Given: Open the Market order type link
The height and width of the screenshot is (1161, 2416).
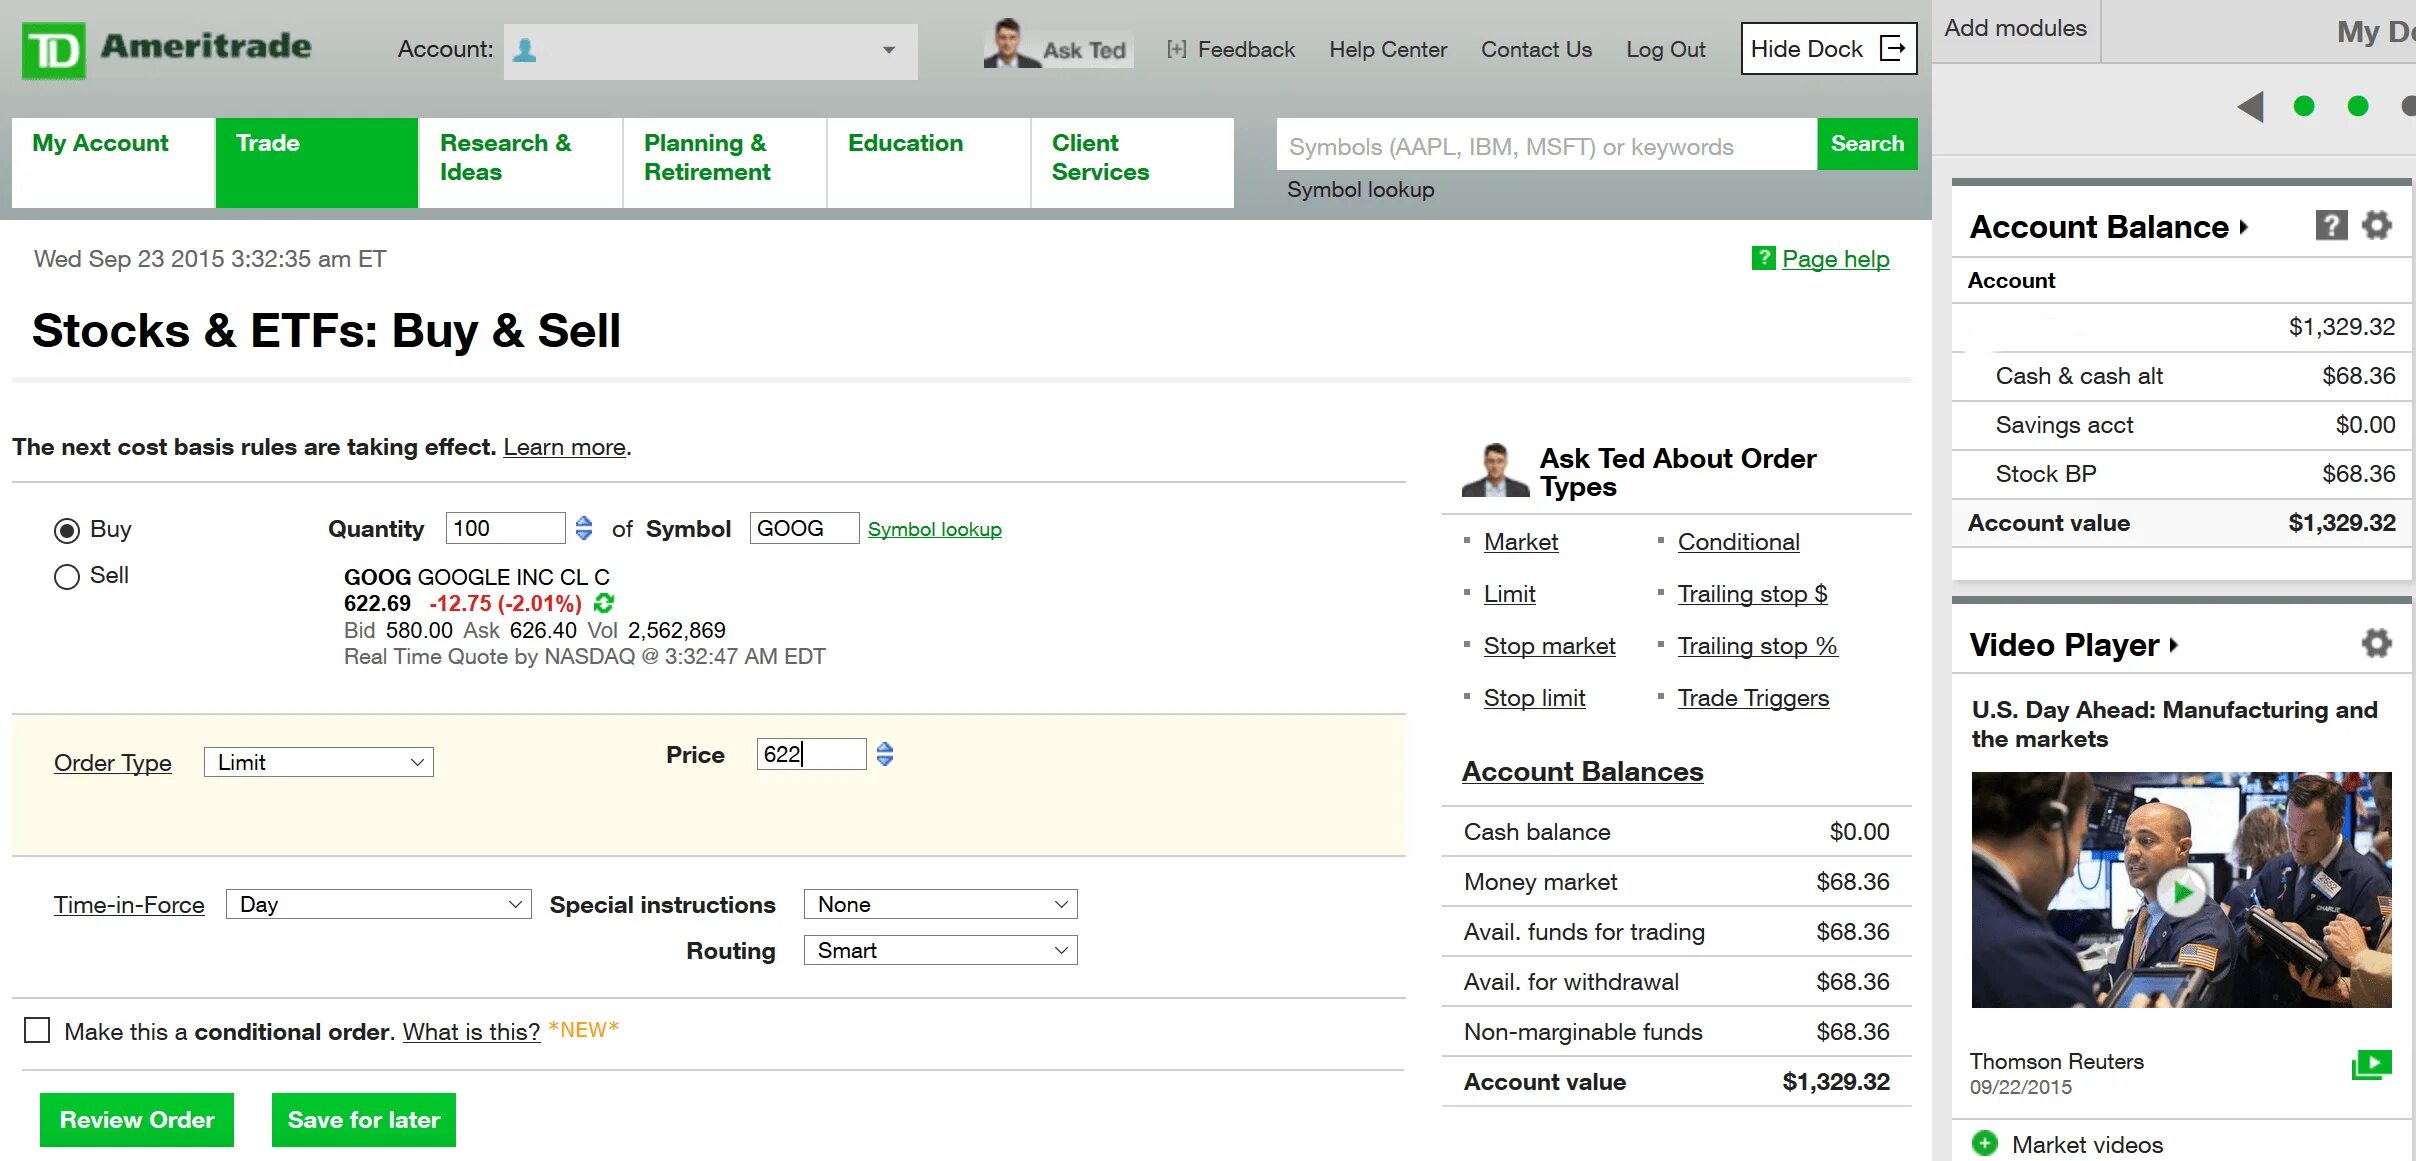Looking at the screenshot, I should (1520, 542).
